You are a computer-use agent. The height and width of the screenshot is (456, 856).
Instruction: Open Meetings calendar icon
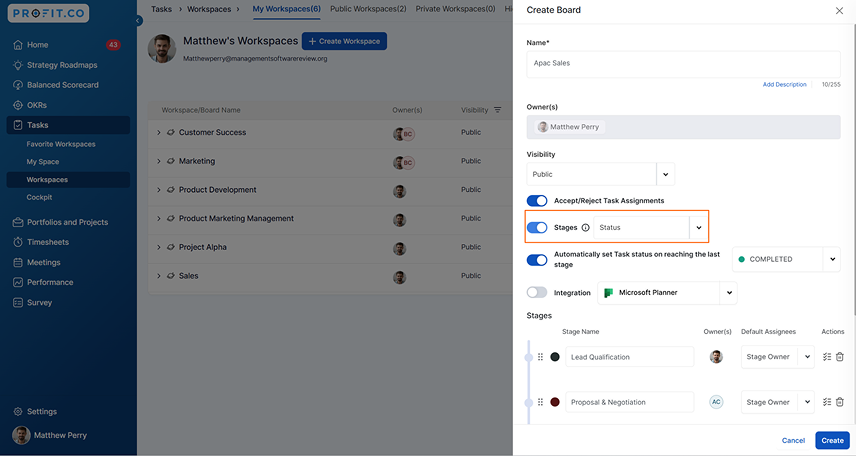pyautogui.click(x=18, y=262)
